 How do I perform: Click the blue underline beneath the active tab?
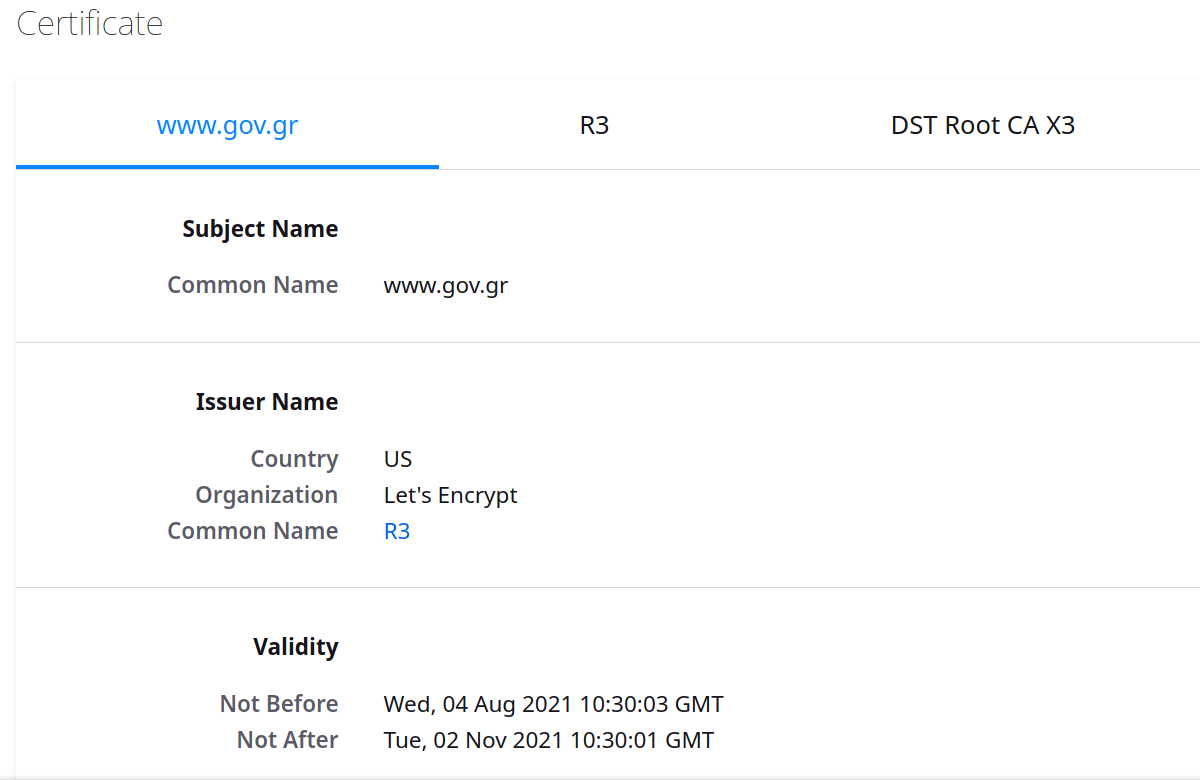pyautogui.click(x=227, y=166)
